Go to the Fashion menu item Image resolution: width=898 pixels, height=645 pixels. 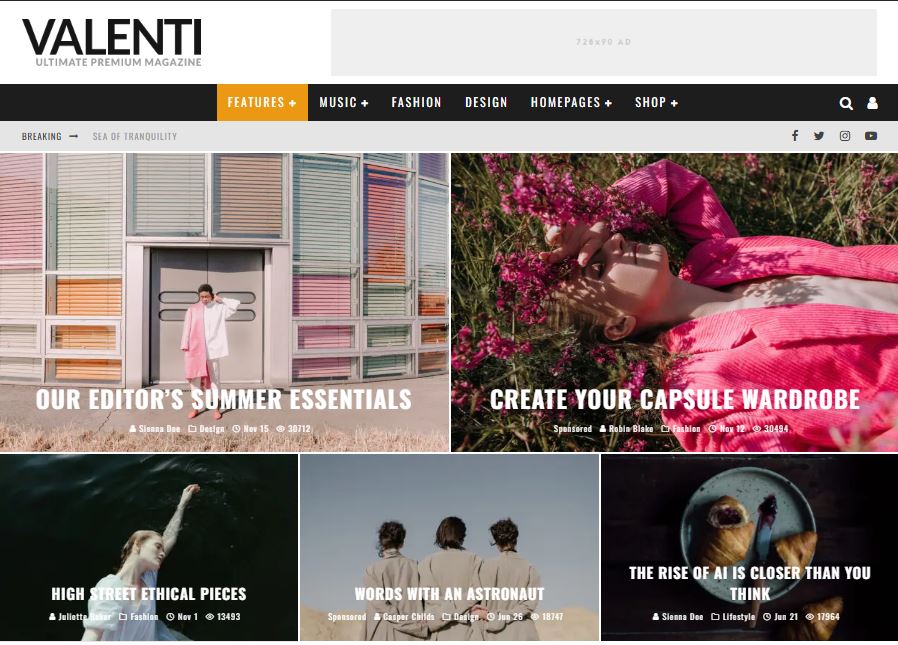(416, 103)
